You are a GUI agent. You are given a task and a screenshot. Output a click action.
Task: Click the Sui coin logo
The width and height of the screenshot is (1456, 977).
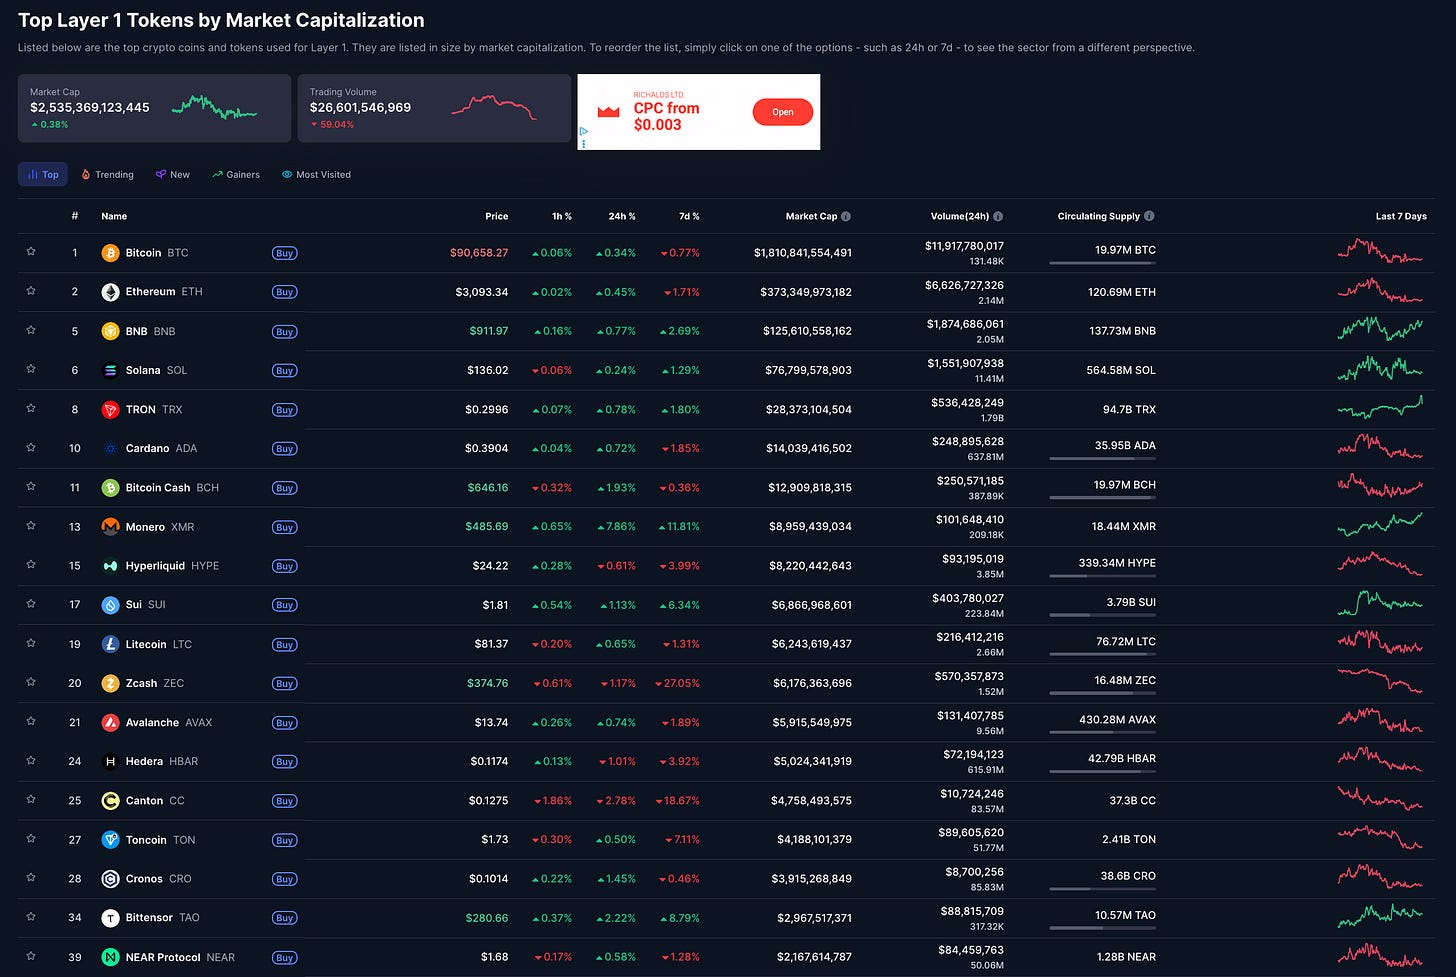[x=110, y=605]
